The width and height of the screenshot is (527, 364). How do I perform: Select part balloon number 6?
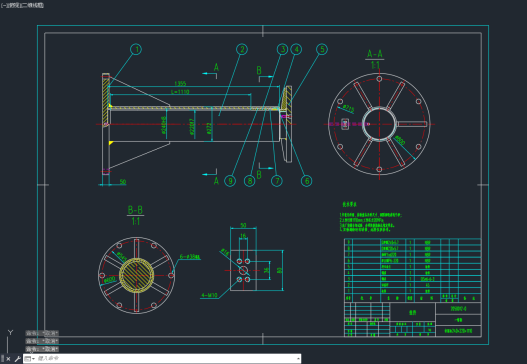pyautogui.click(x=307, y=181)
